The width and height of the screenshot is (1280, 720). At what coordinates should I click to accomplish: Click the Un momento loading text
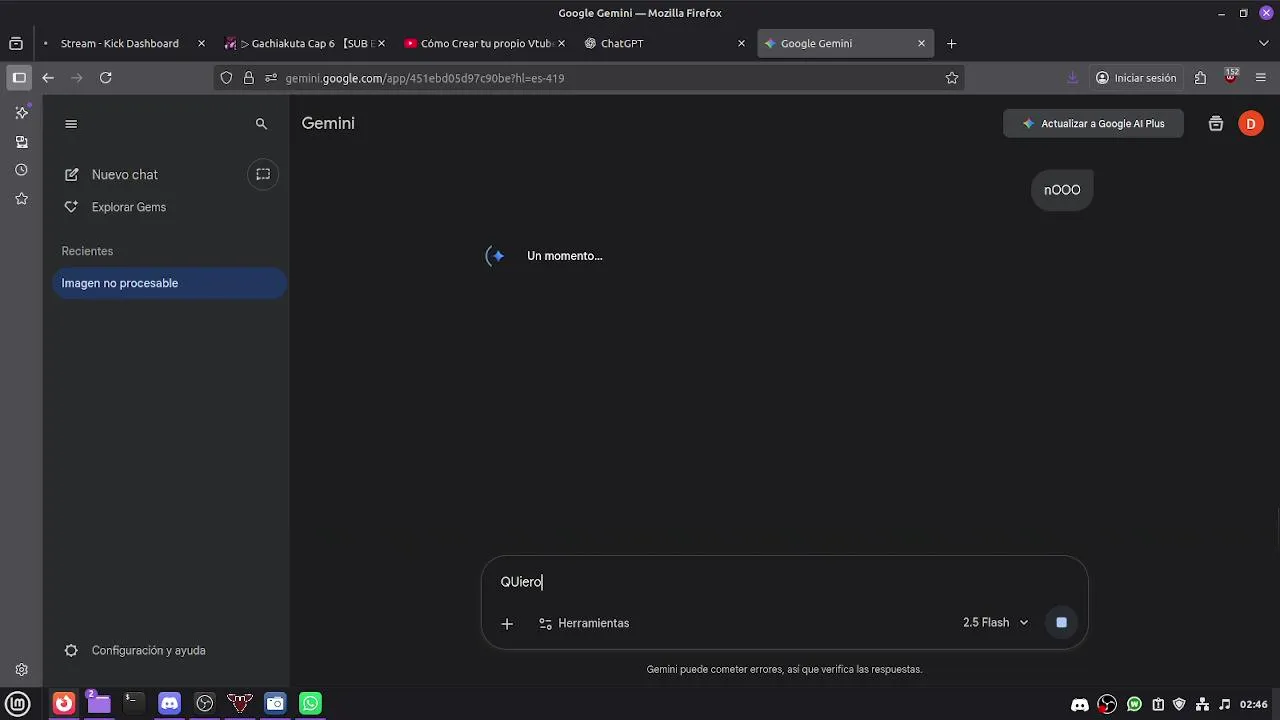click(564, 256)
